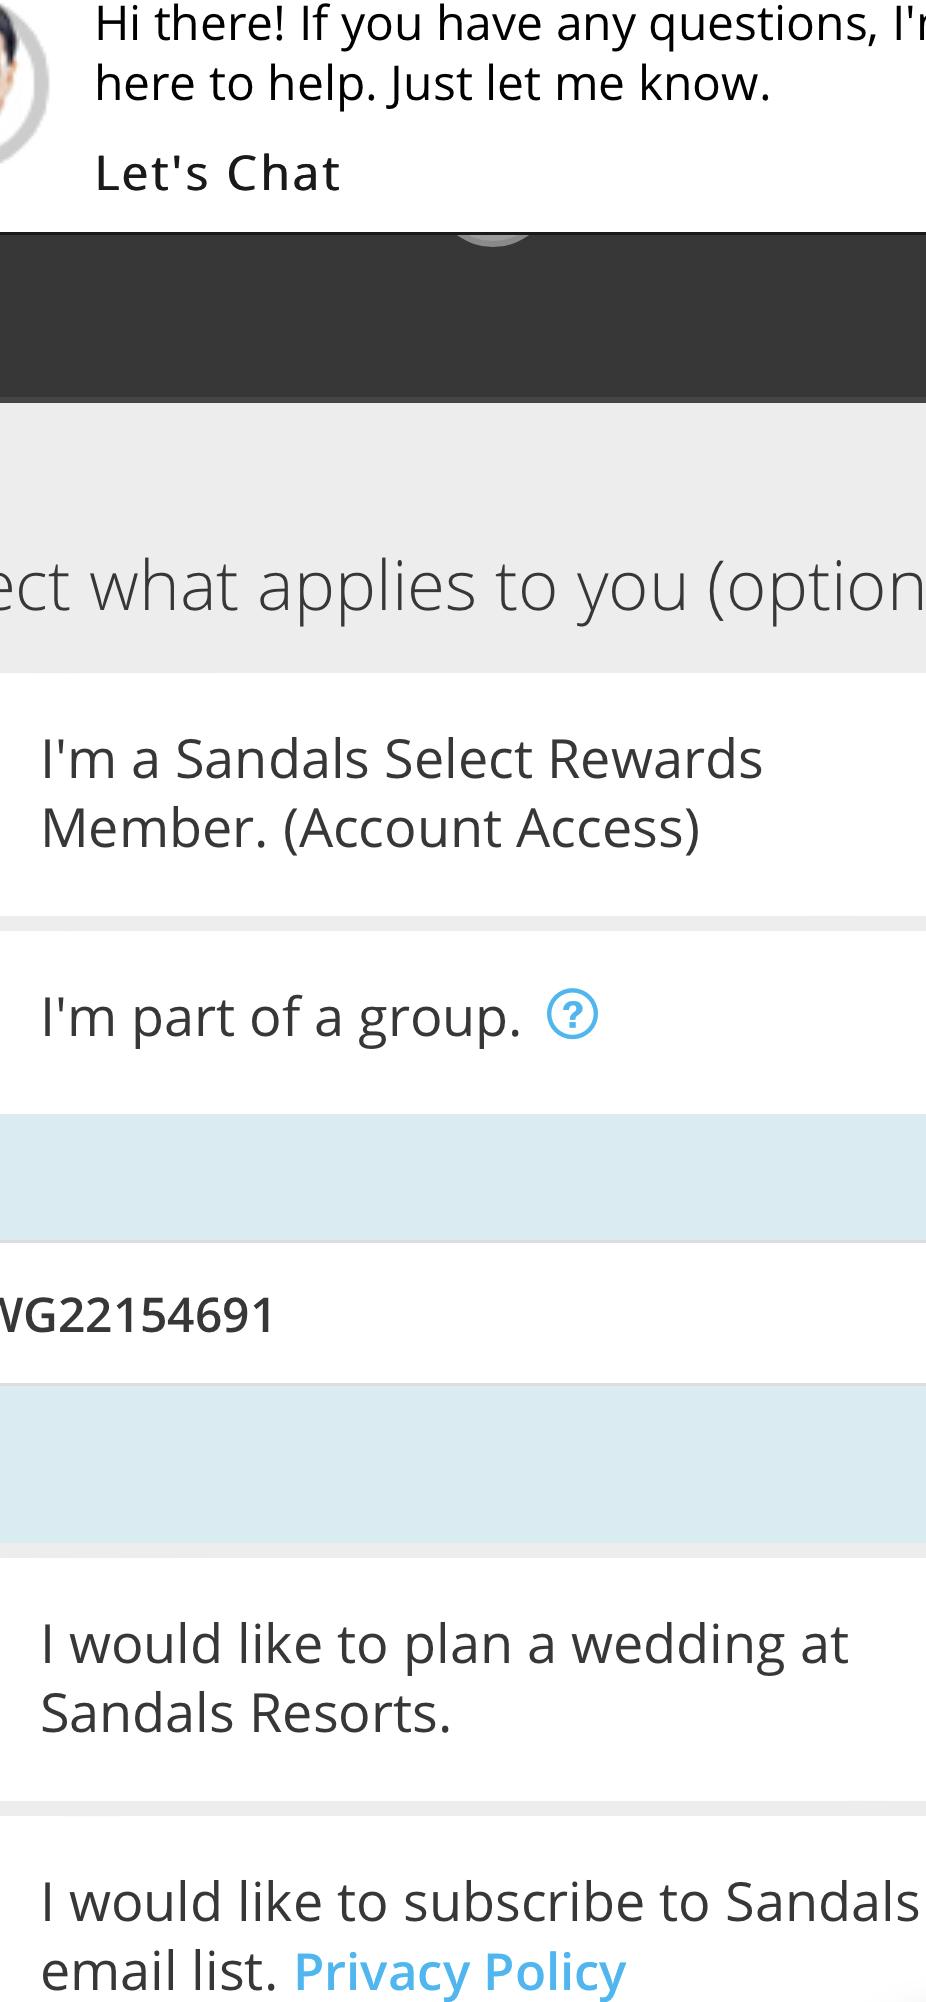
Task: Select the plan a wedding at Sandals option
Action: pyautogui.click(x=463, y=1678)
